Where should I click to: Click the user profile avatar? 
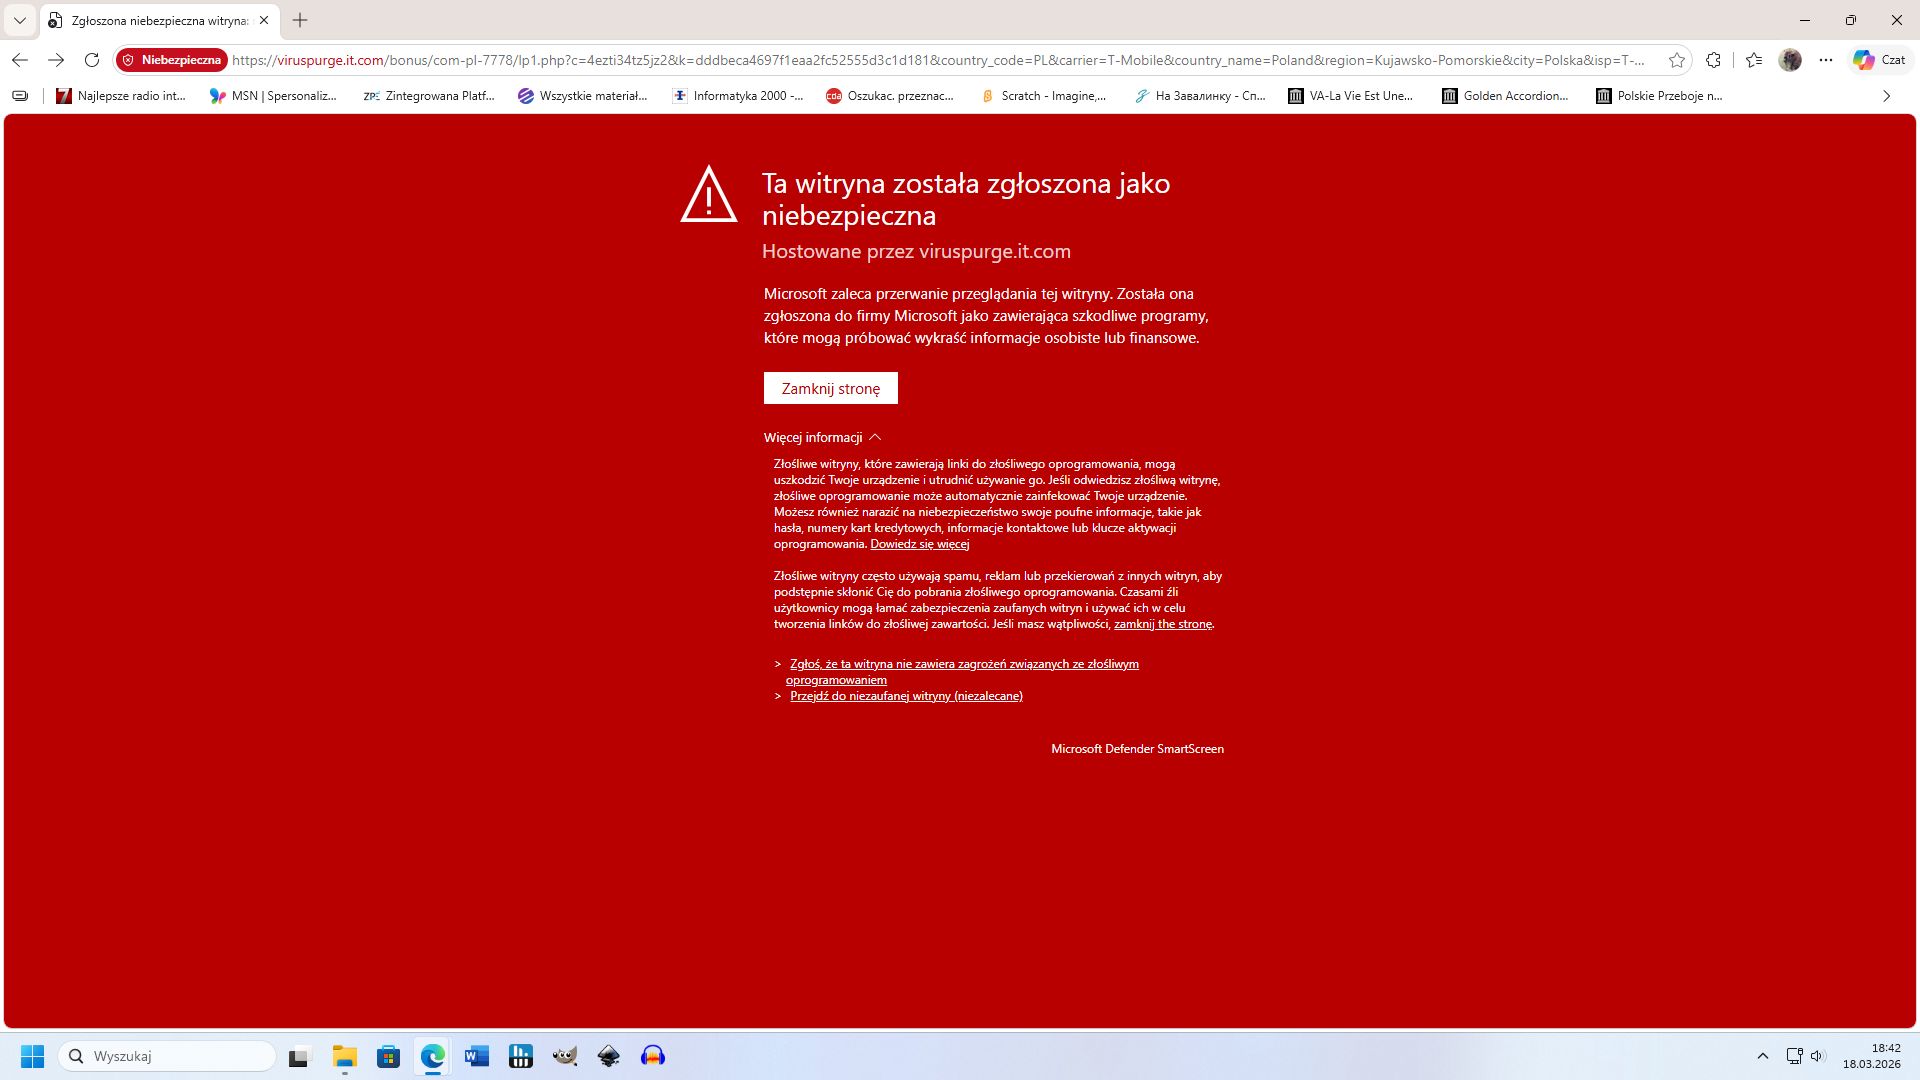click(x=1790, y=60)
